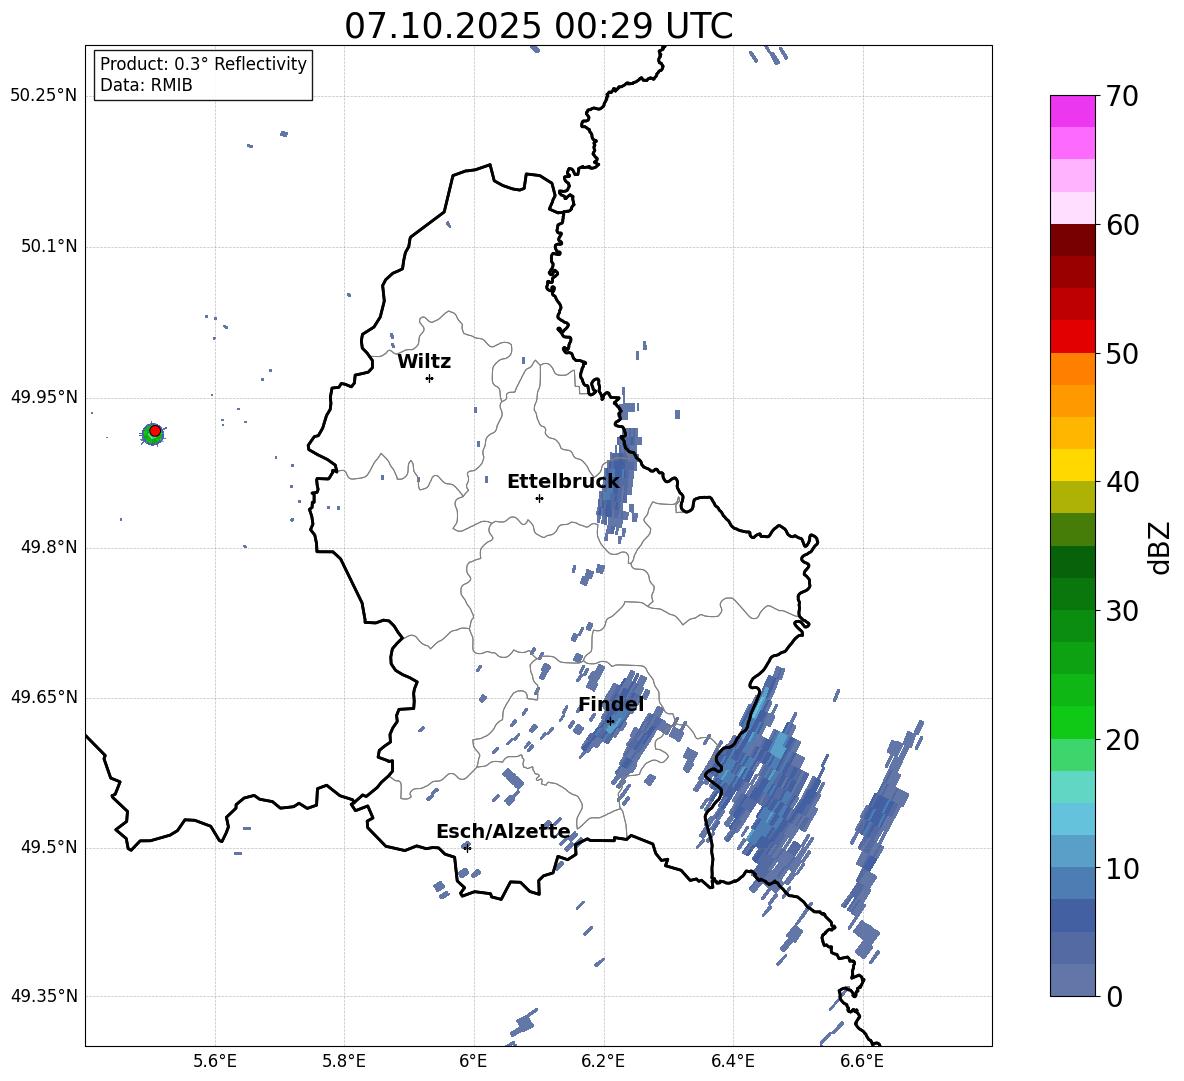Click the cross marker below Esch/Alzette
The width and height of the screenshot is (1184, 1081).
[467, 848]
